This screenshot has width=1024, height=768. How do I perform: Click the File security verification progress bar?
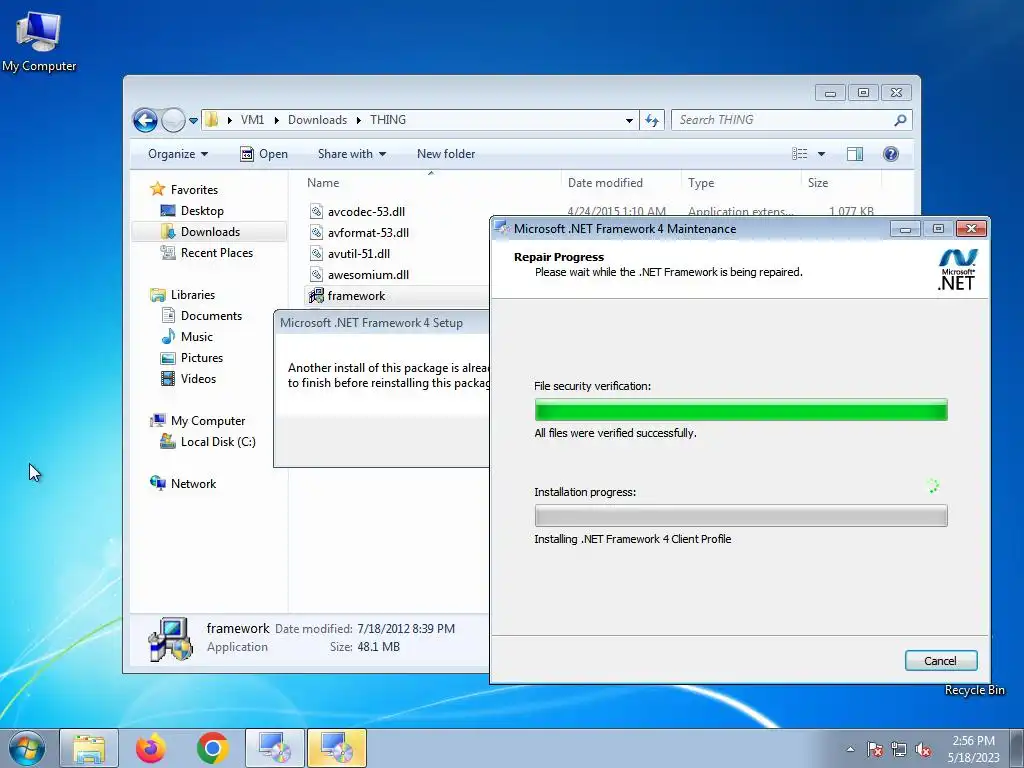point(741,410)
